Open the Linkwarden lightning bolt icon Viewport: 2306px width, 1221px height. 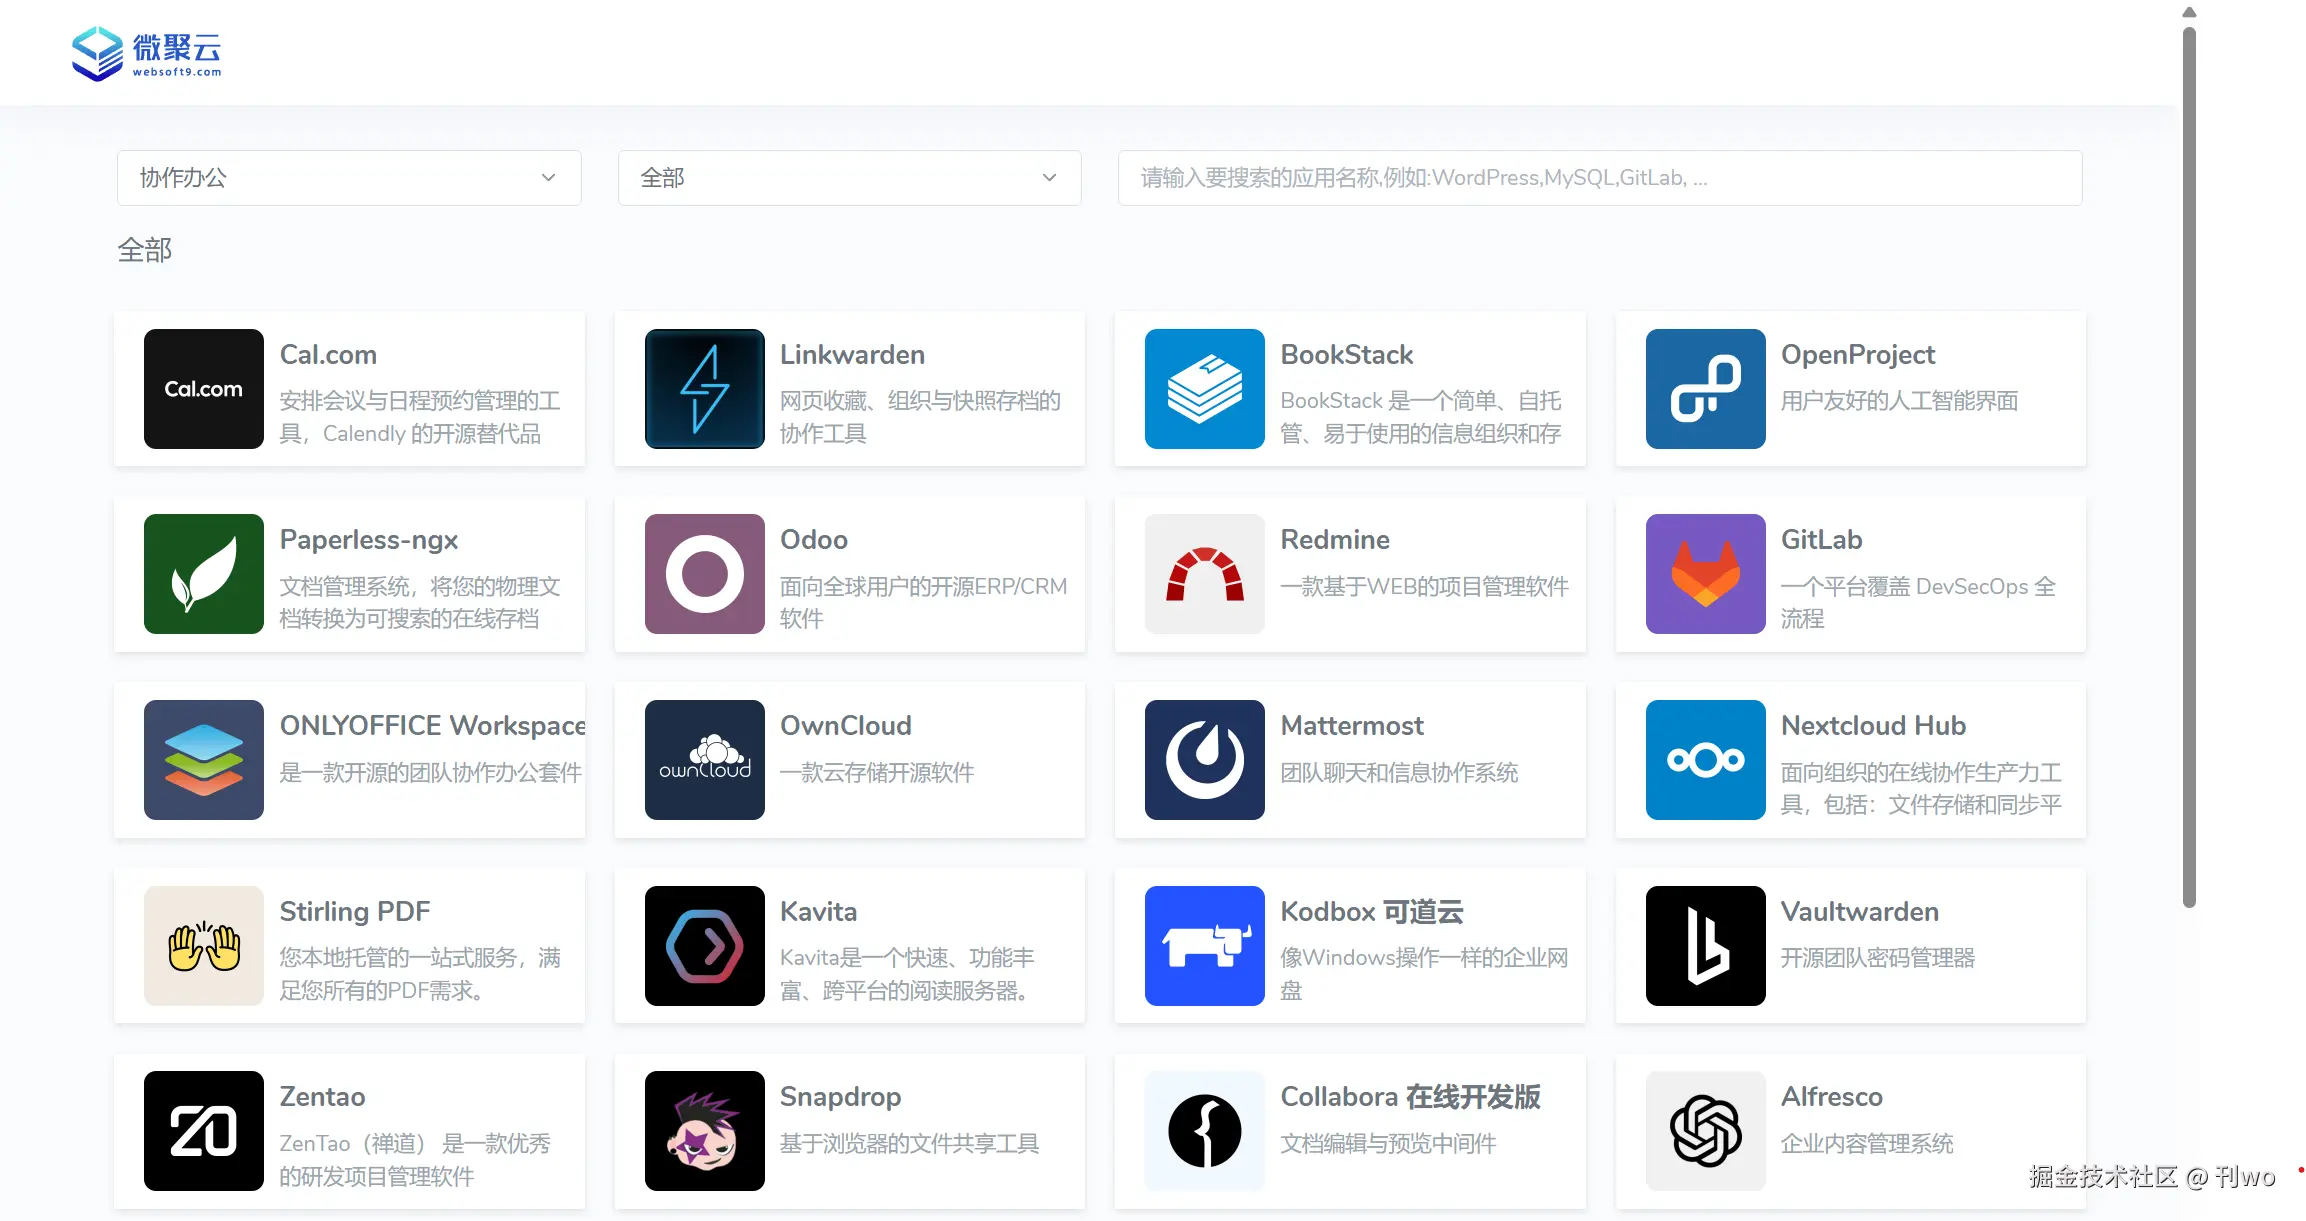tap(704, 389)
